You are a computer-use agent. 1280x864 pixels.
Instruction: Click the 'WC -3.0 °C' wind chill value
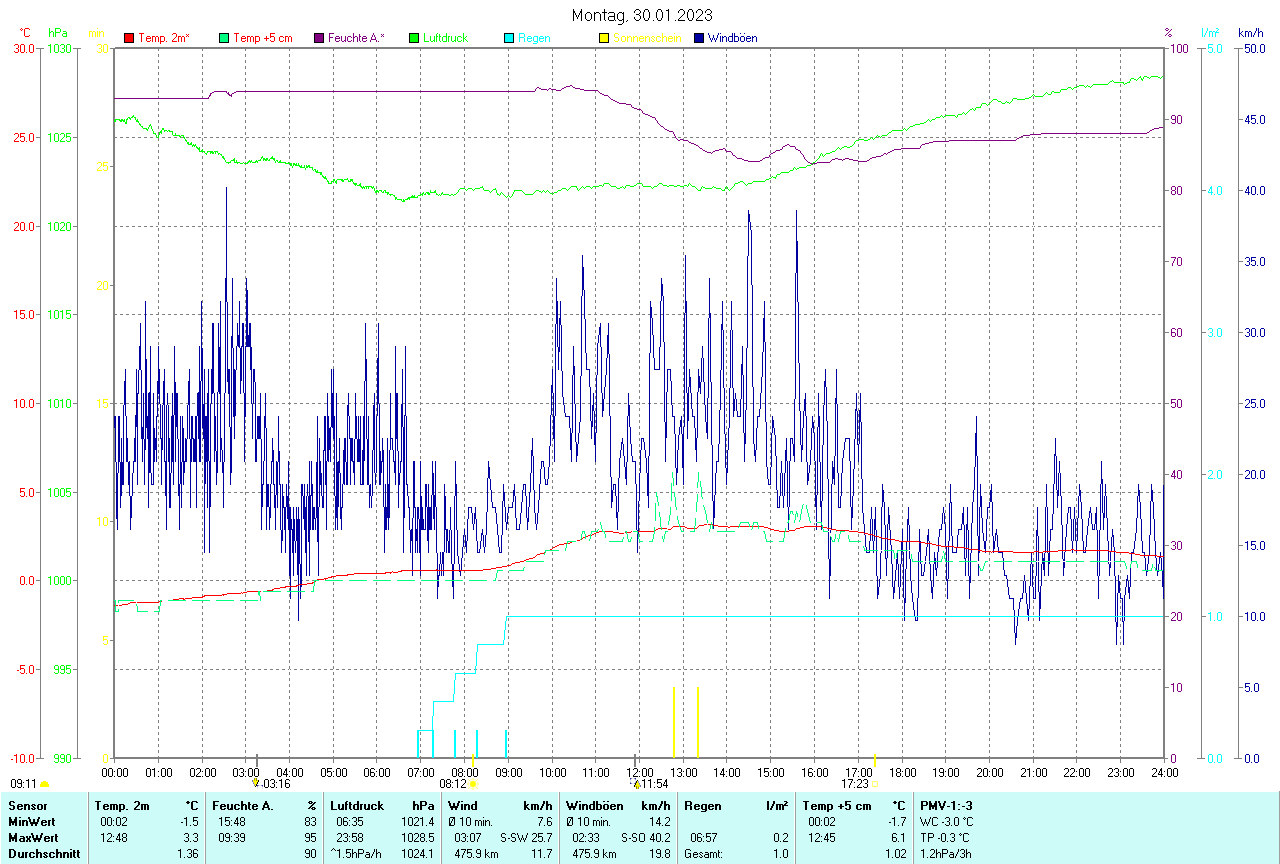[x=946, y=822]
